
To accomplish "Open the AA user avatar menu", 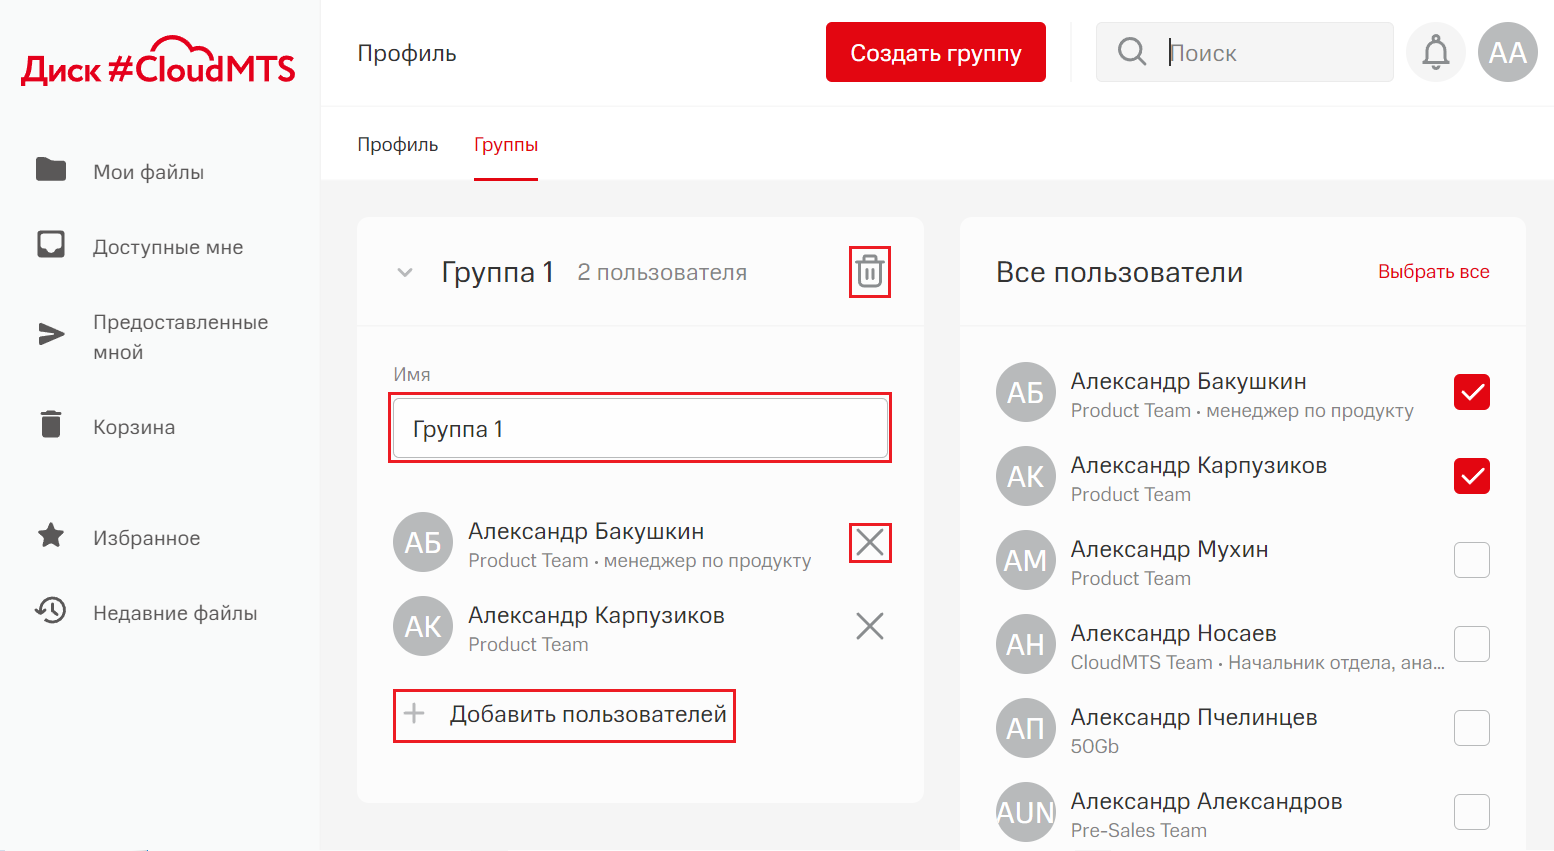I will tap(1507, 52).
